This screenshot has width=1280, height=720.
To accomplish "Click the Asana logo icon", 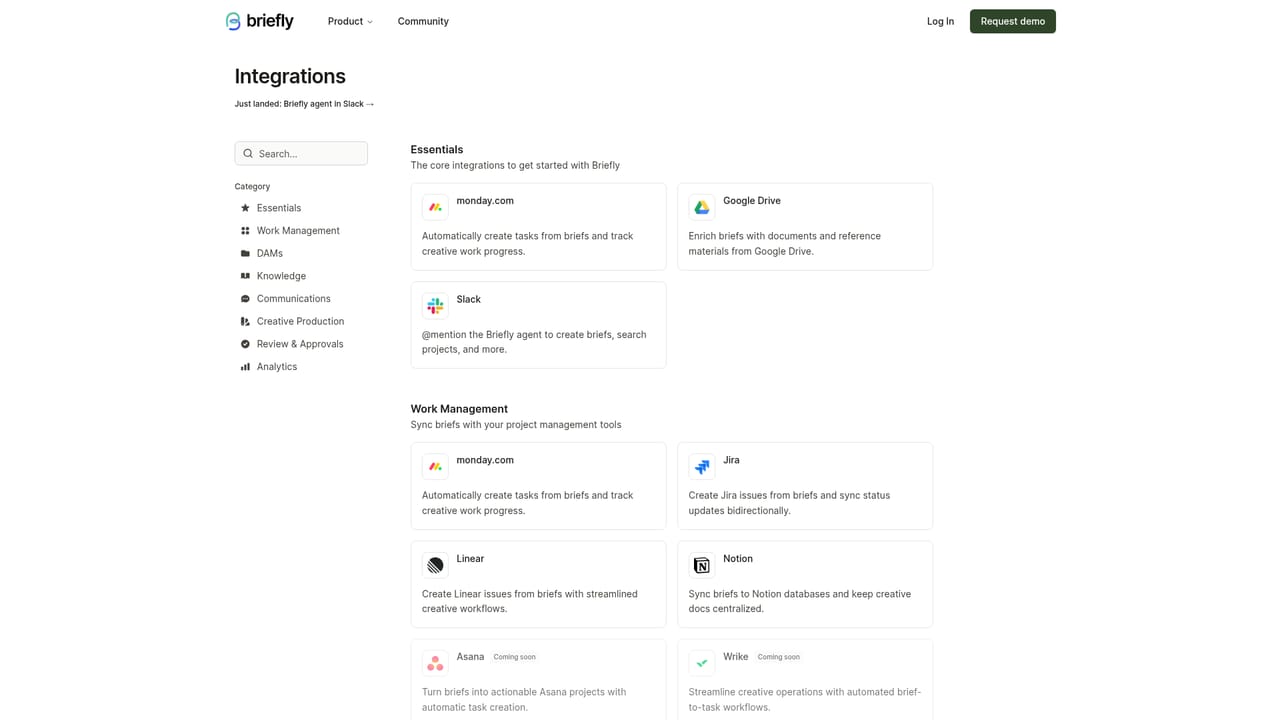I will 435,663.
